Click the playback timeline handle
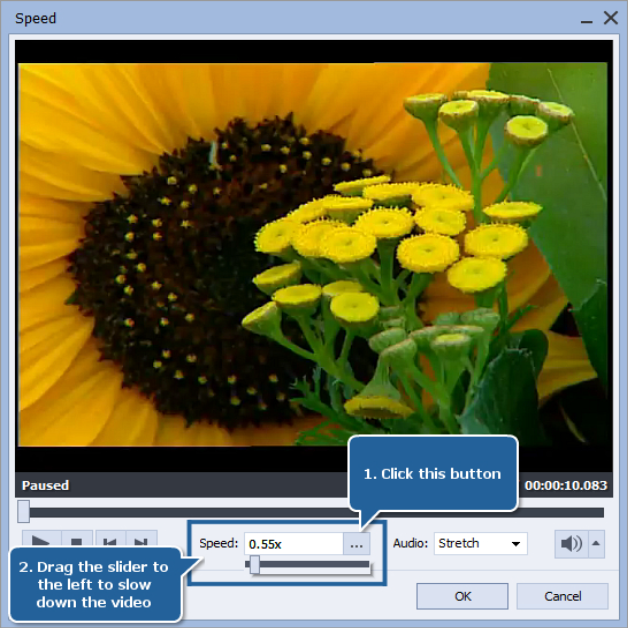This screenshot has width=629, height=629. click(24, 511)
